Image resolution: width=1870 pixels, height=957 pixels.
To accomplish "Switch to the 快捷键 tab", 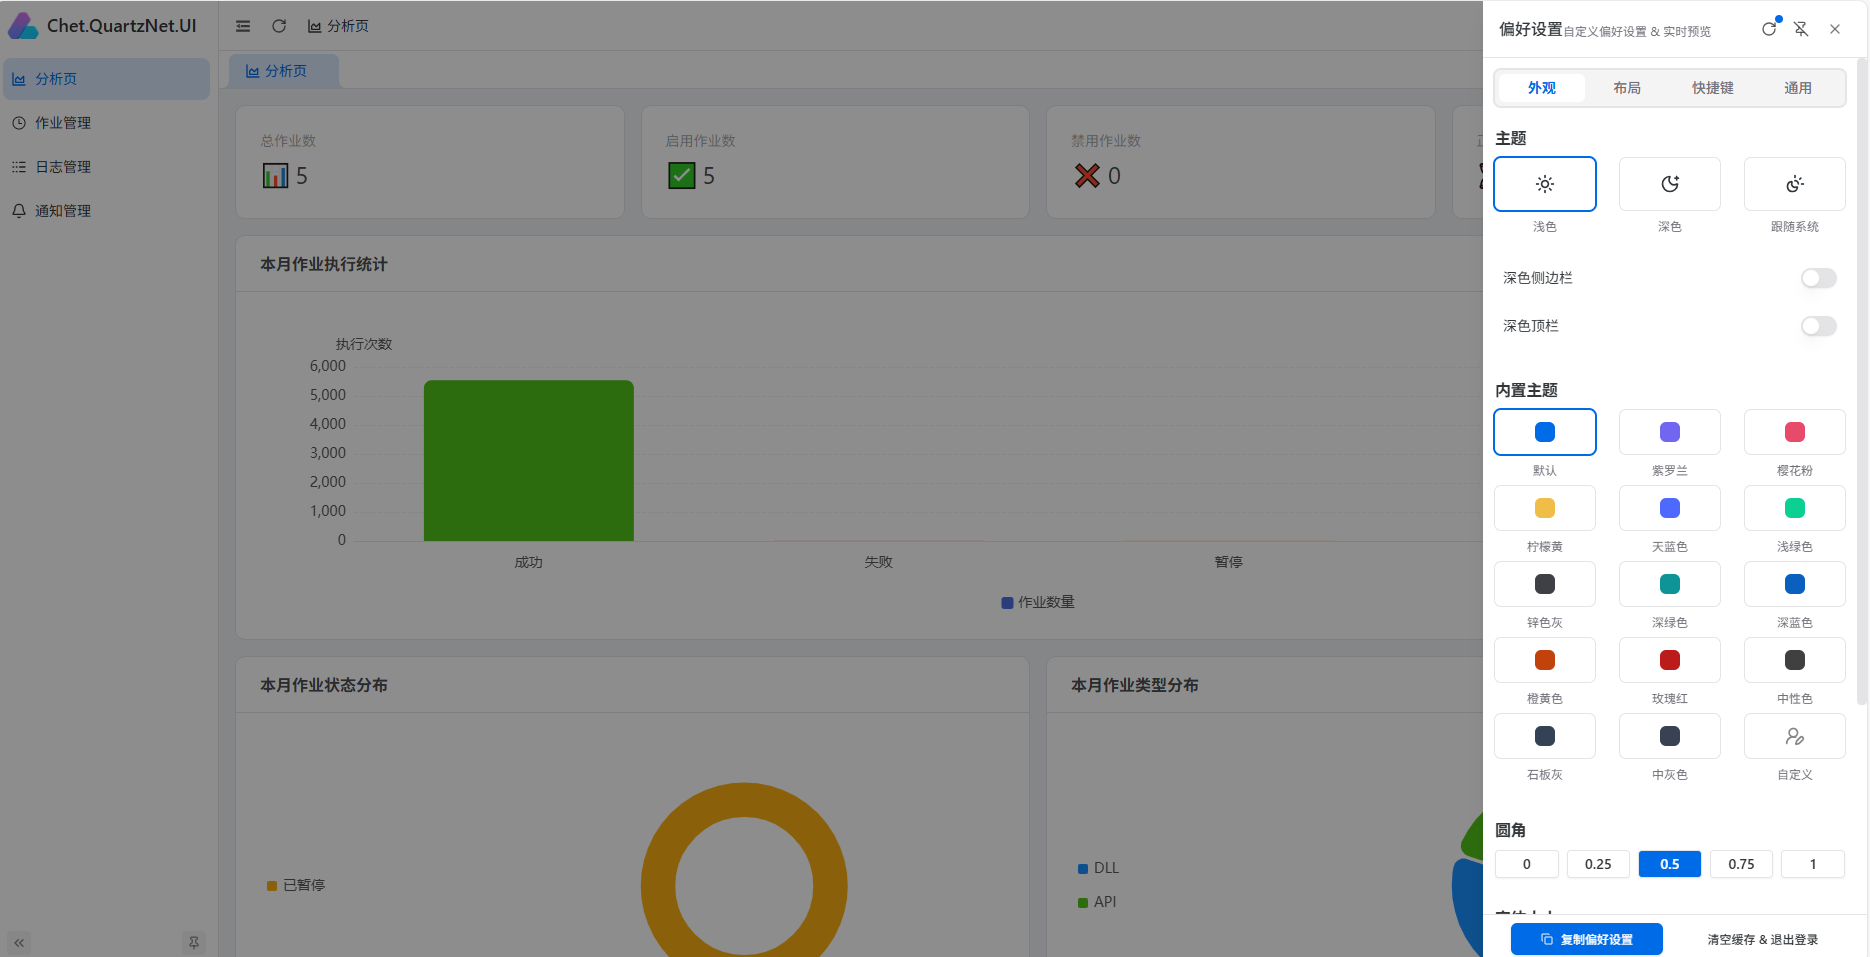I will [x=1713, y=88].
